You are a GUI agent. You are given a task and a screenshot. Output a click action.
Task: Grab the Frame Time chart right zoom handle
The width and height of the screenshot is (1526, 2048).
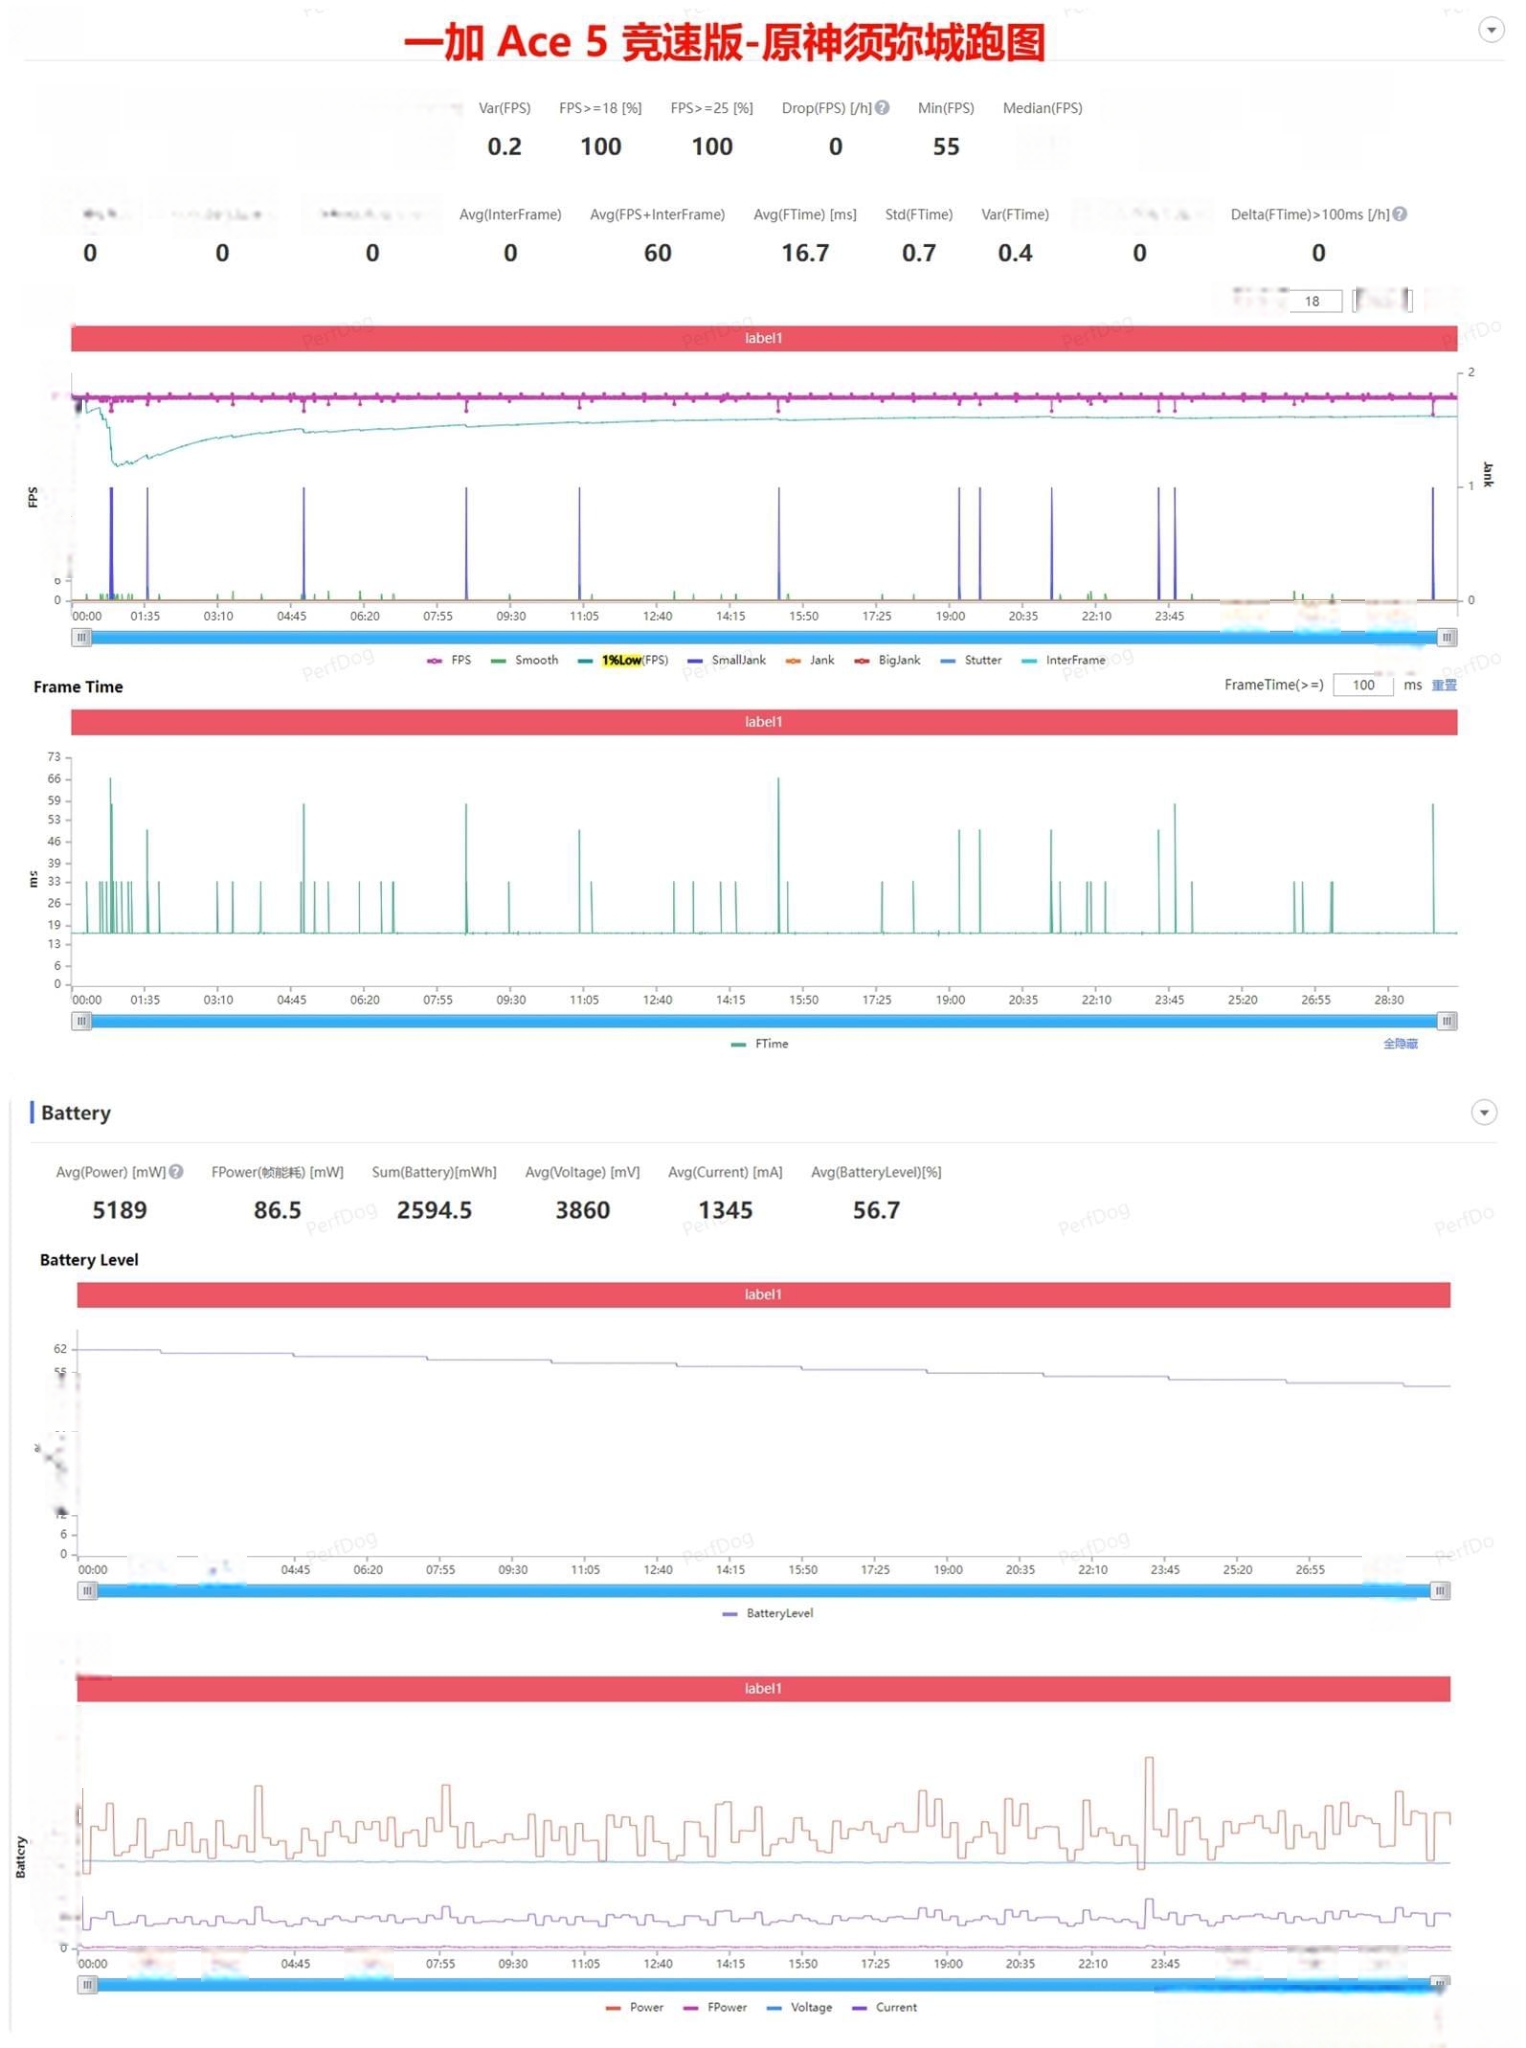[x=1446, y=1021]
